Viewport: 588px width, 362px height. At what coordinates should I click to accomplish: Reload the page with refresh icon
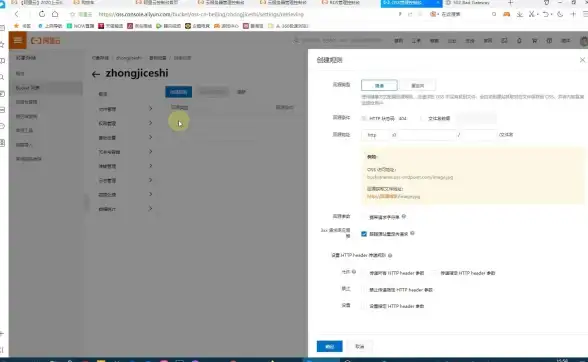42,14
